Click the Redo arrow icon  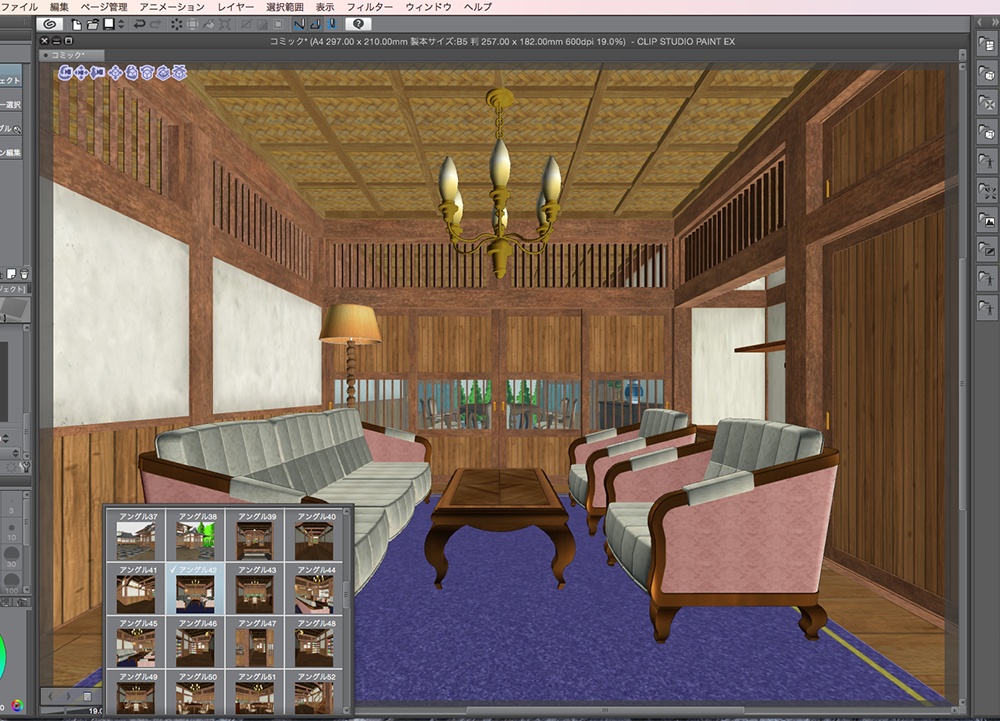point(155,24)
